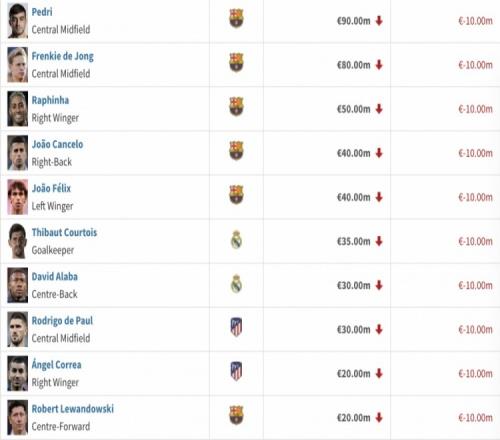Click the Barcelona crest in Pedri's row
Screen dimensions: 500x440
tap(236, 18)
